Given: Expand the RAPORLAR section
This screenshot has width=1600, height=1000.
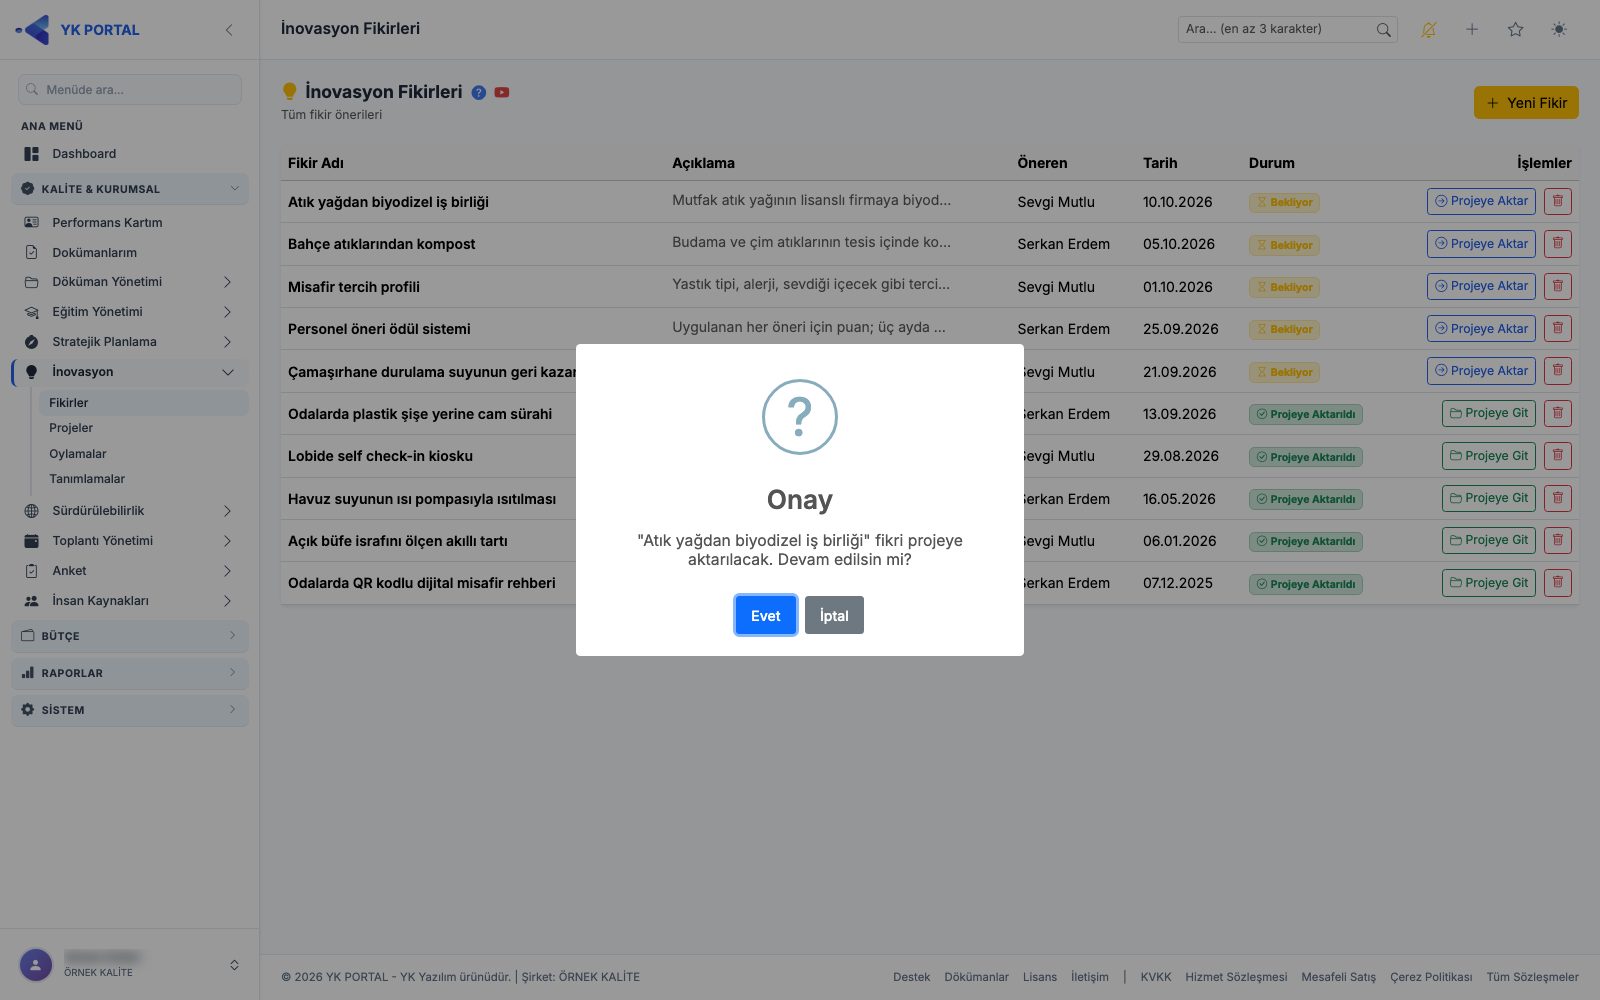Looking at the screenshot, I should (x=130, y=673).
